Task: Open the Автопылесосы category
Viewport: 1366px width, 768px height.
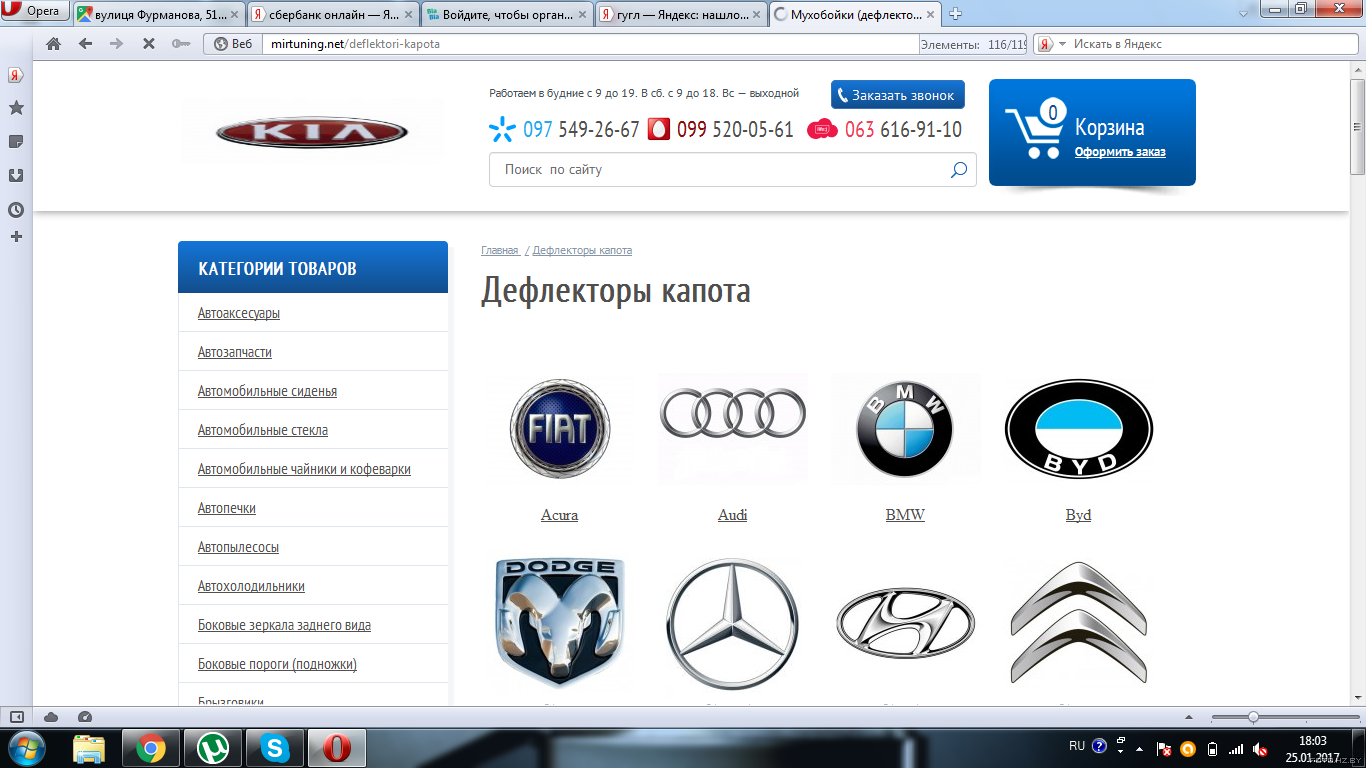Action: [238, 547]
